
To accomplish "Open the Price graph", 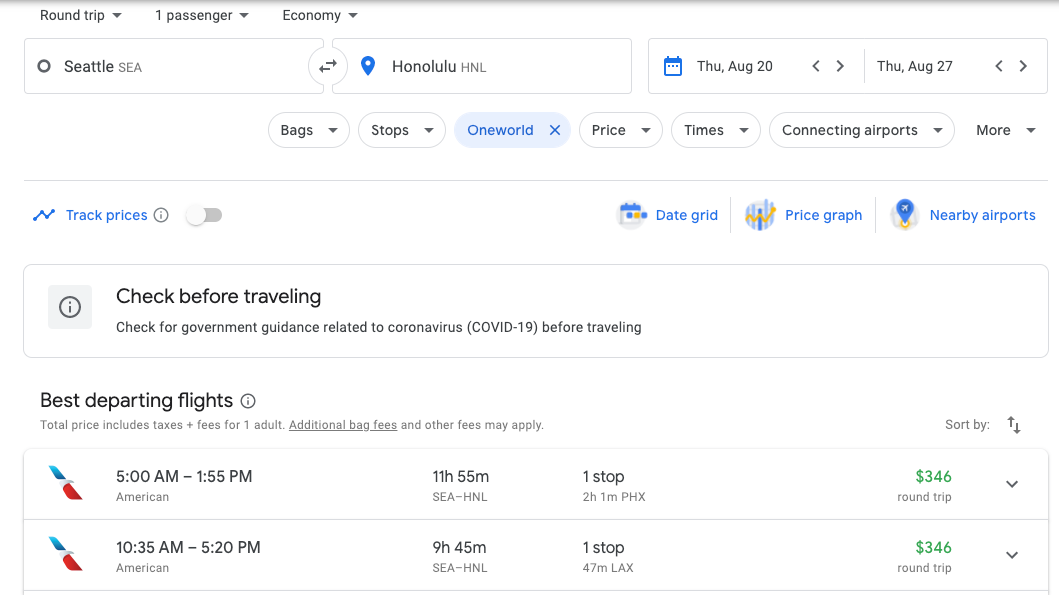I will coord(804,215).
